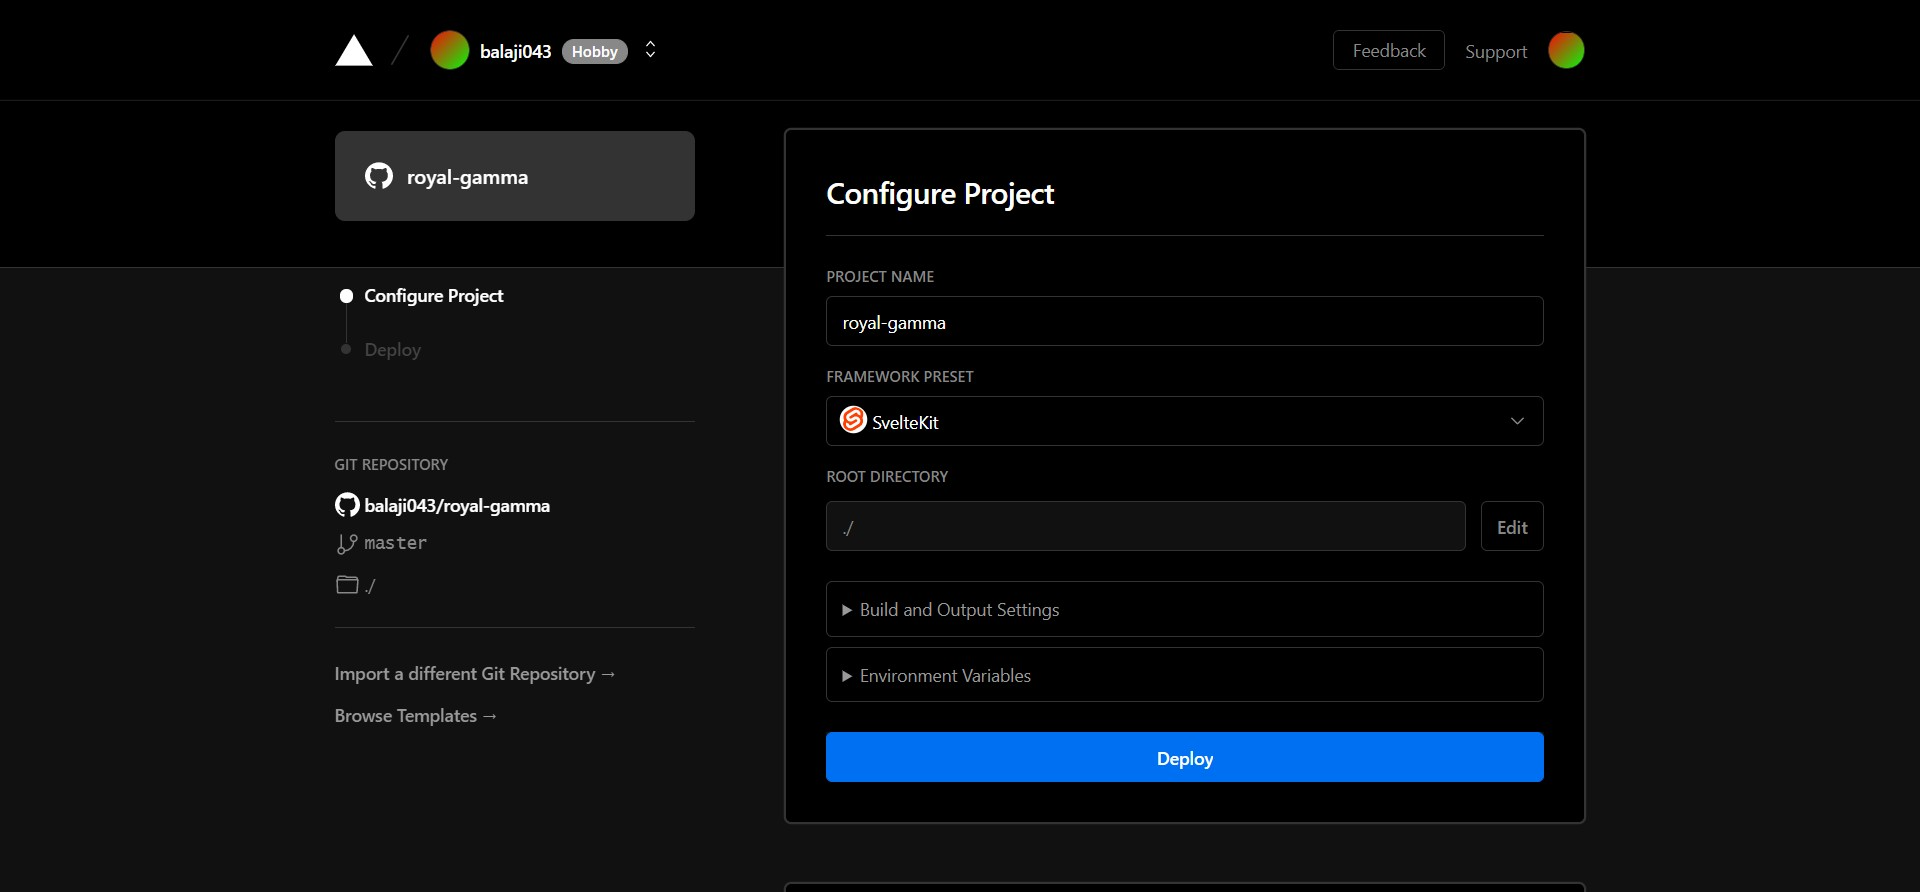Open user profile avatar at top right
1920x892 pixels.
[x=1566, y=50]
